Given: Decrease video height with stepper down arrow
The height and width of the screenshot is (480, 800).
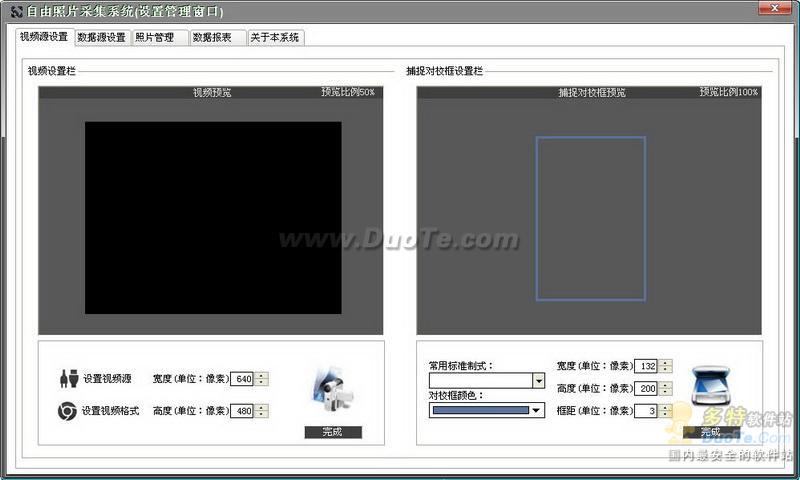Looking at the screenshot, I should [261, 415].
